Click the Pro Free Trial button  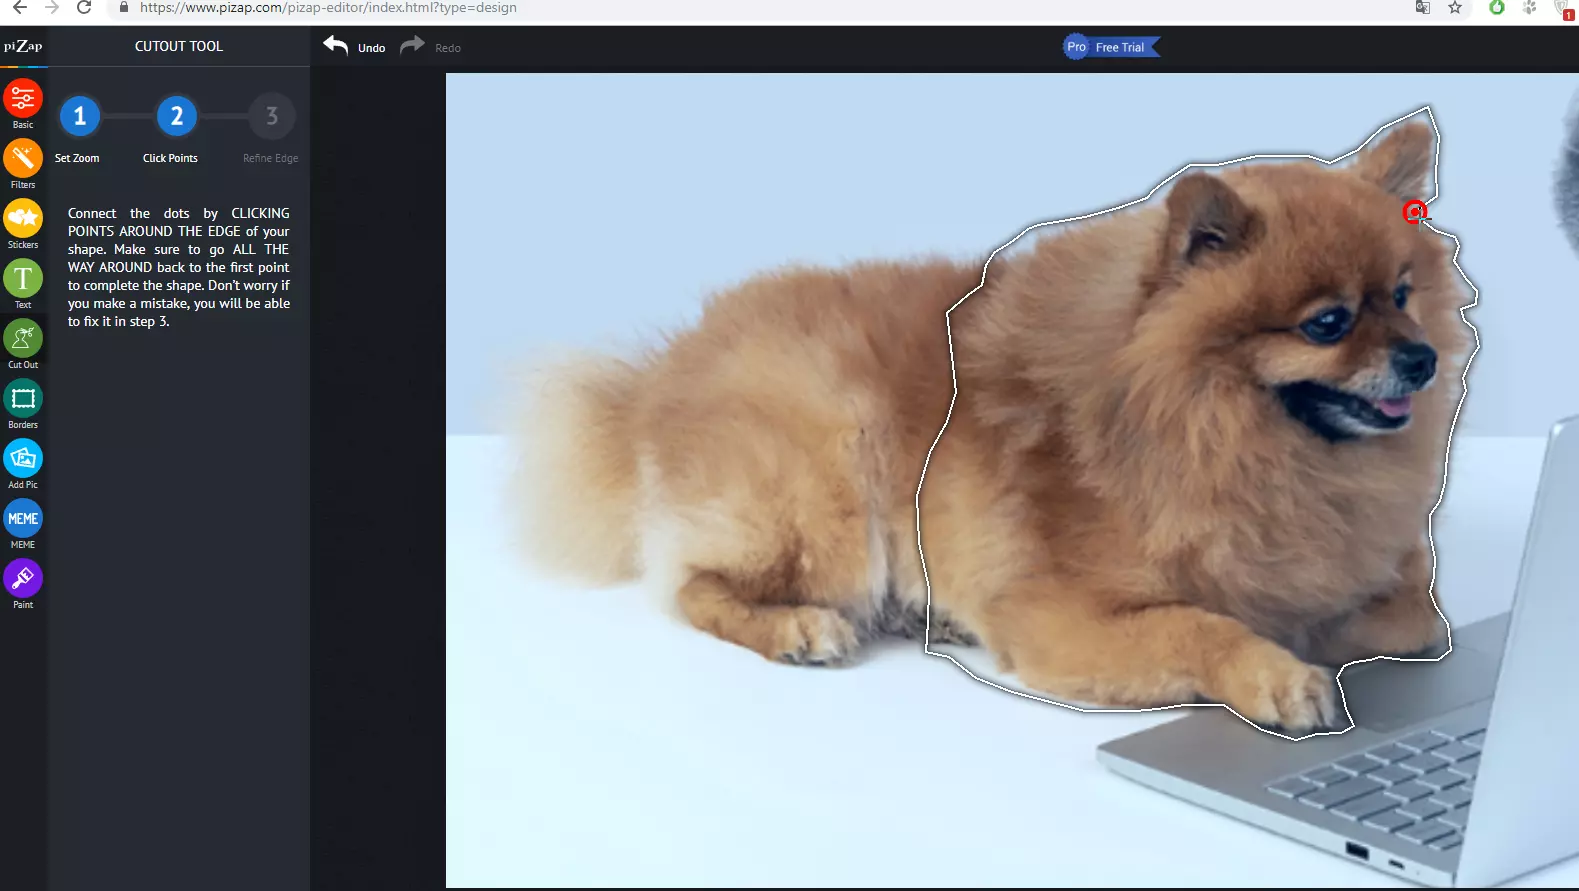point(1111,47)
